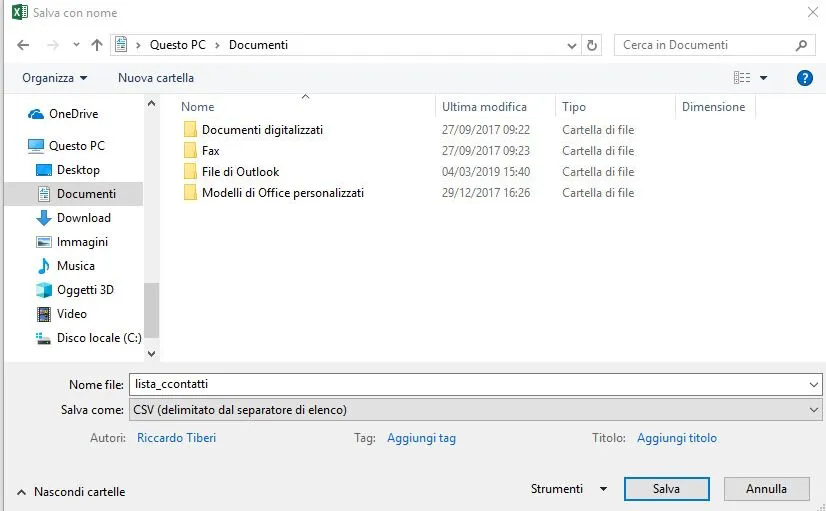The height and width of the screenshot is (511, 826).
Task: Select Documenti in the address path
Action: tap(258, 45)
